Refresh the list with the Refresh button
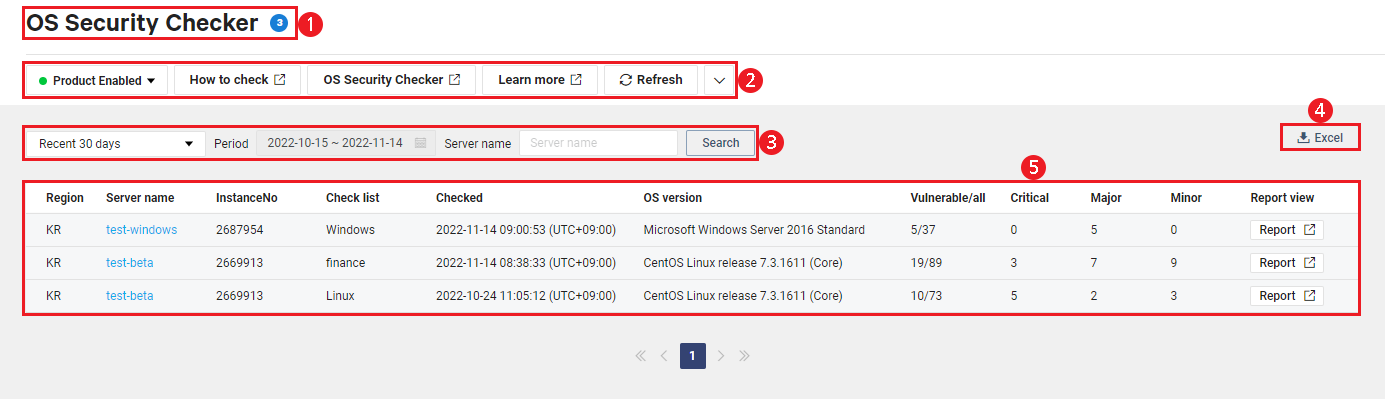The height and width of the screenshot is (399, 1385). (x=651, y=80)
